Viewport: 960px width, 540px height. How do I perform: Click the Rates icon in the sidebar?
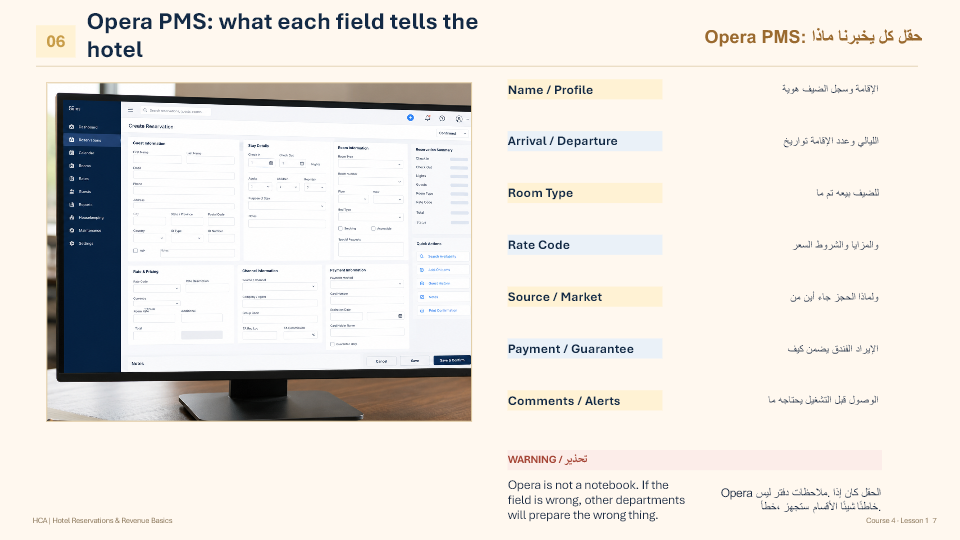[x=72, y=178]
